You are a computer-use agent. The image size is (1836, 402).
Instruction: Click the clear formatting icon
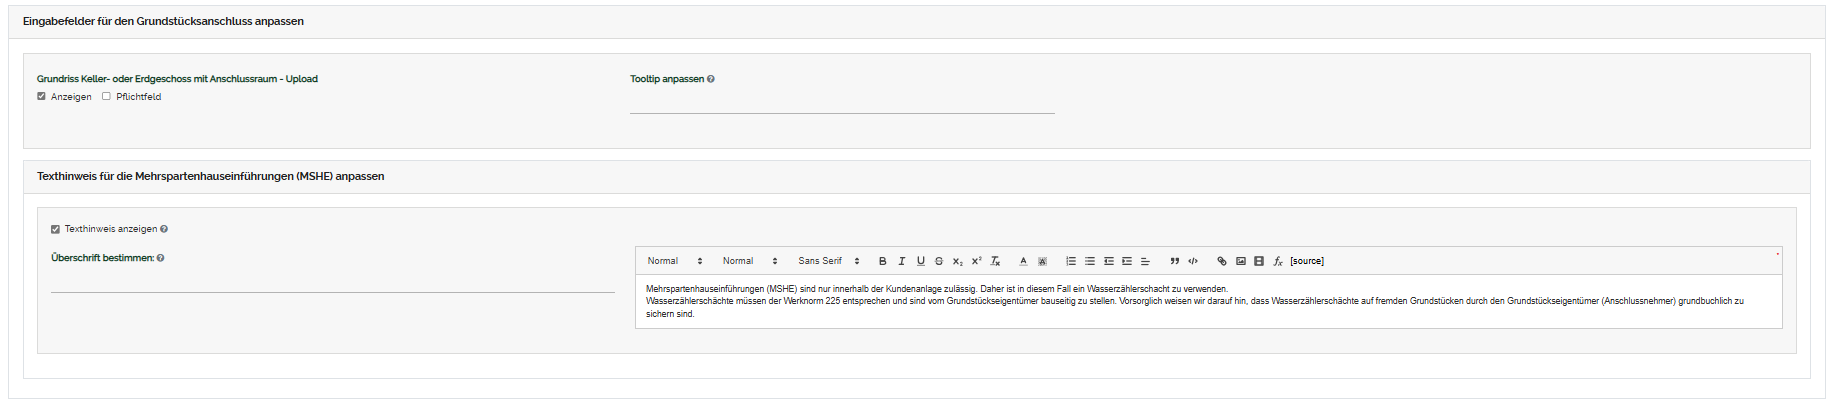(x=995, y=261)
